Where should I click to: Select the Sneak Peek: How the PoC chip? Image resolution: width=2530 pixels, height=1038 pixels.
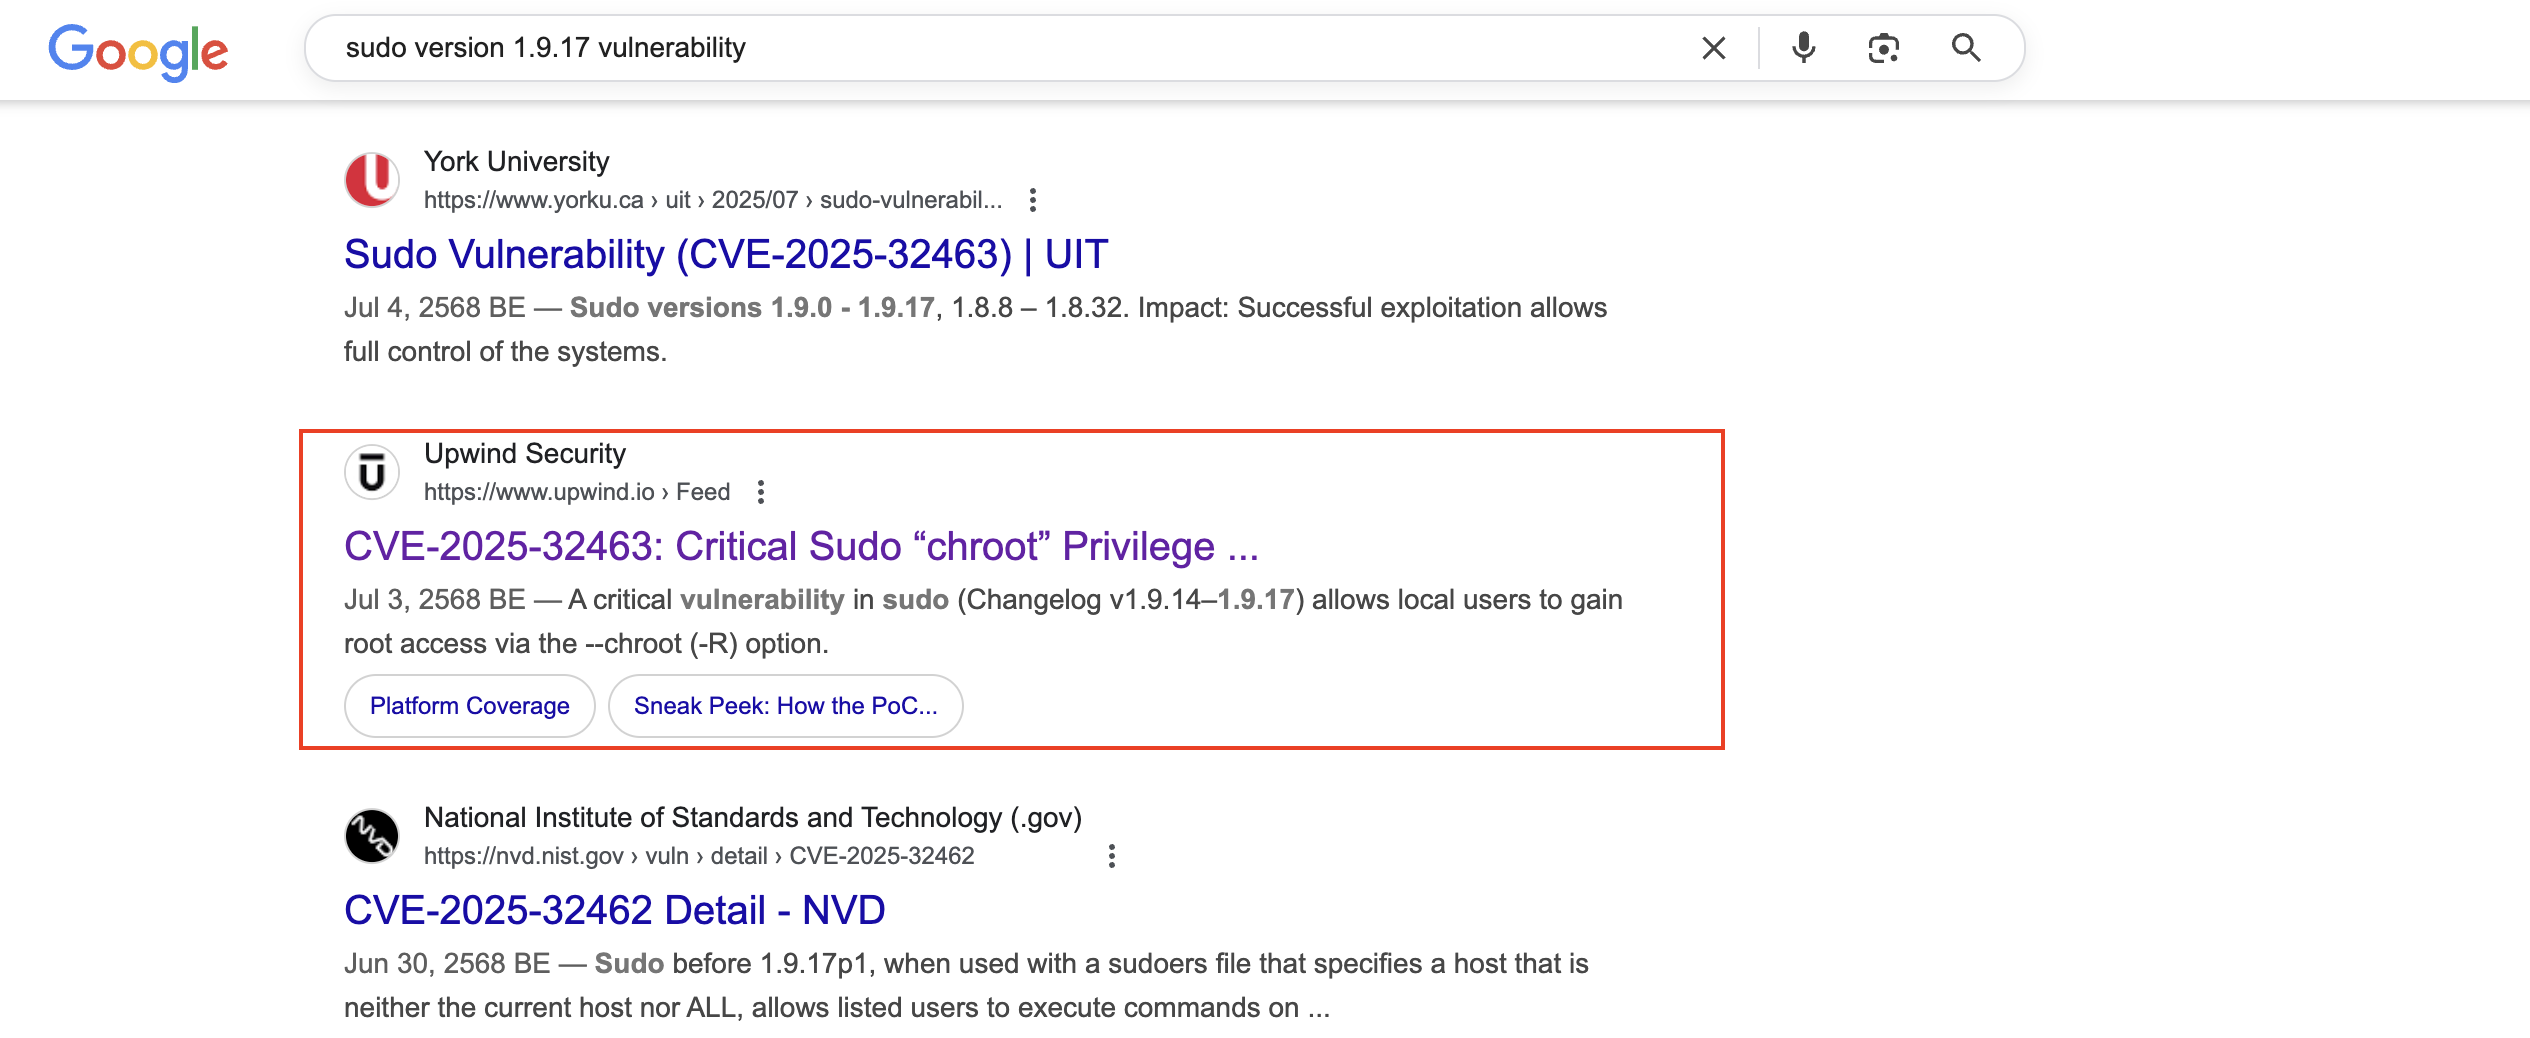pyautogui.click(x=785, y=706)
